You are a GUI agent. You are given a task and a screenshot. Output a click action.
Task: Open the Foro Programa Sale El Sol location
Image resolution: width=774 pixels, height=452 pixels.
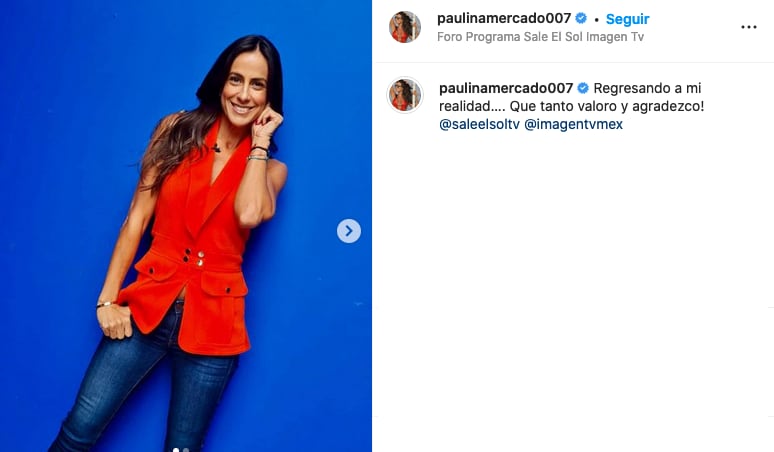click(x=541, y=37)
